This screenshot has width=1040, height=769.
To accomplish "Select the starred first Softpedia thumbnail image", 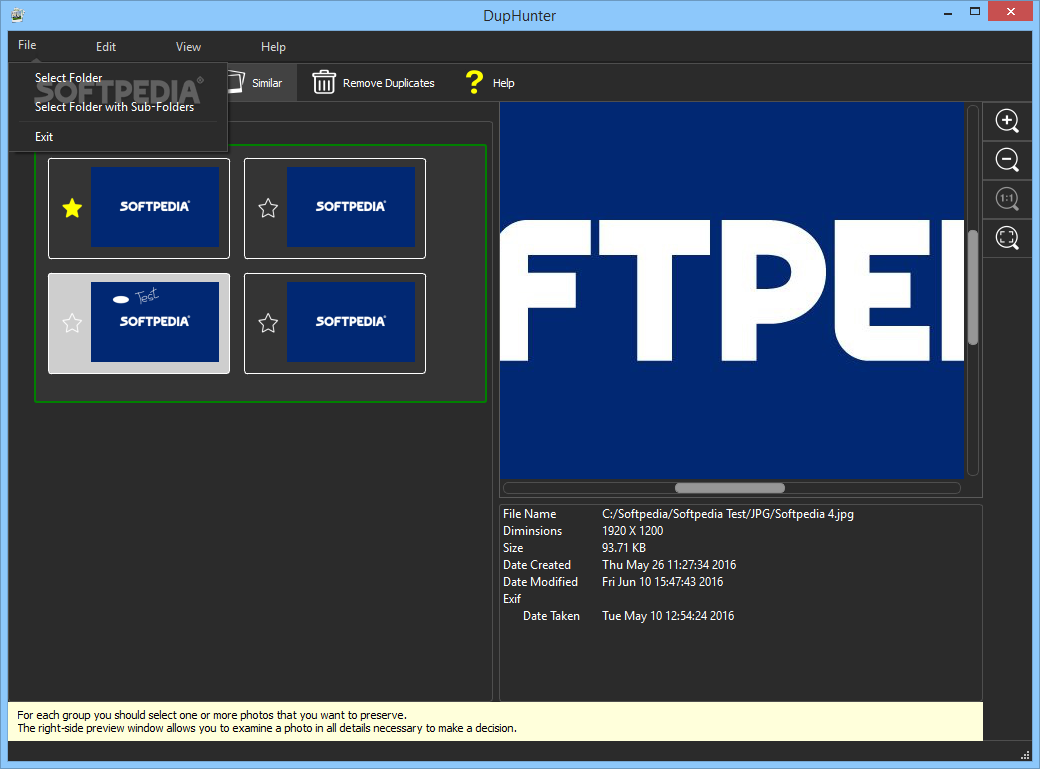I will (155, 207).
